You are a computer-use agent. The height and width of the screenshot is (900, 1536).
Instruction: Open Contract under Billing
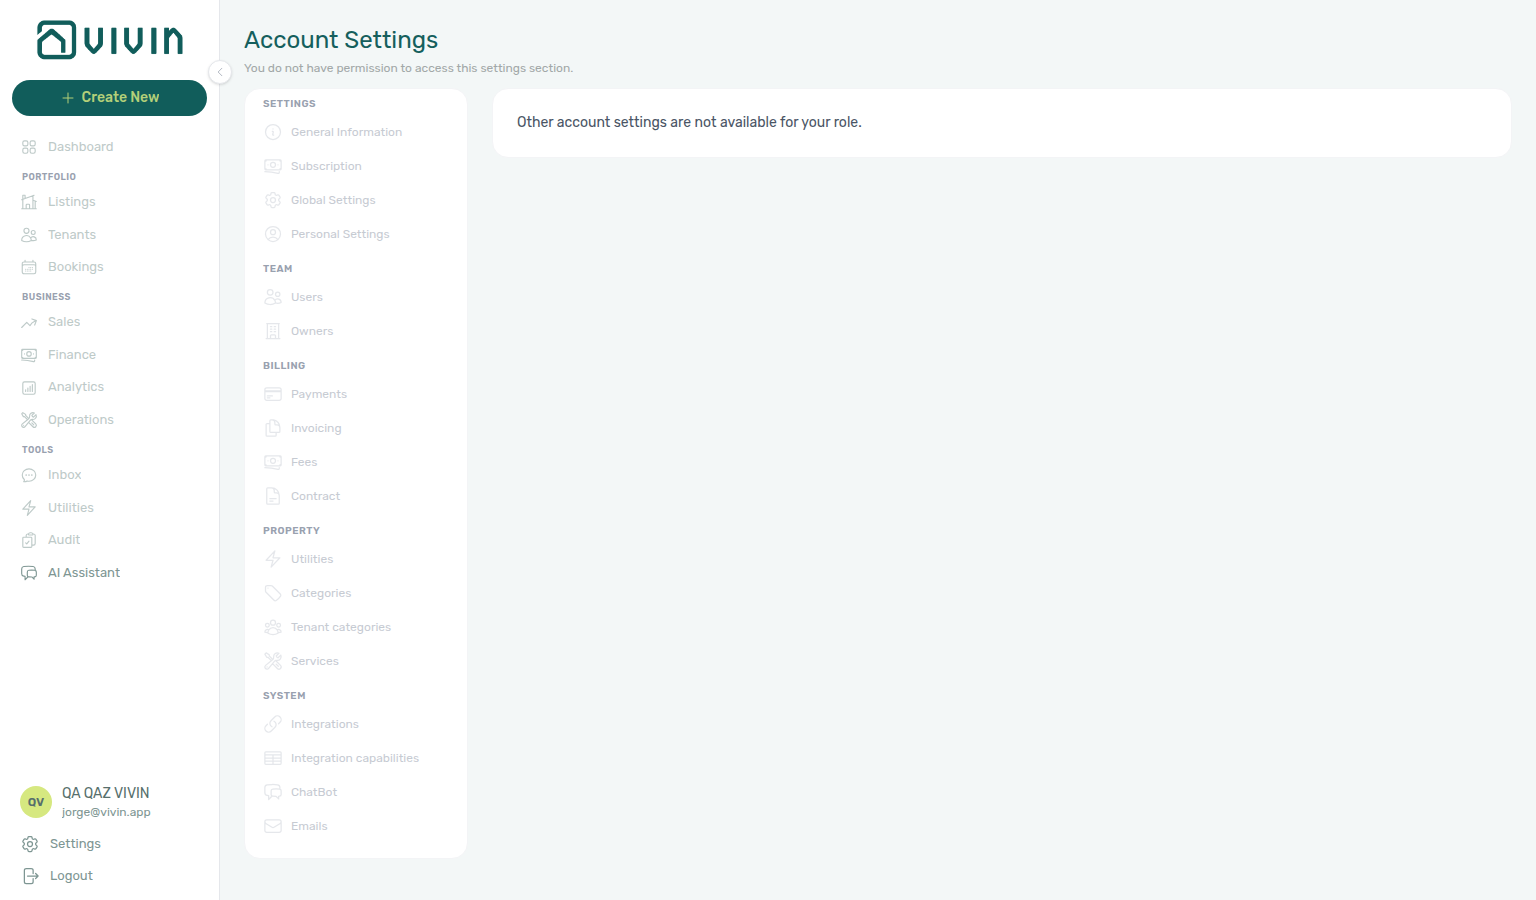point(315,496)
